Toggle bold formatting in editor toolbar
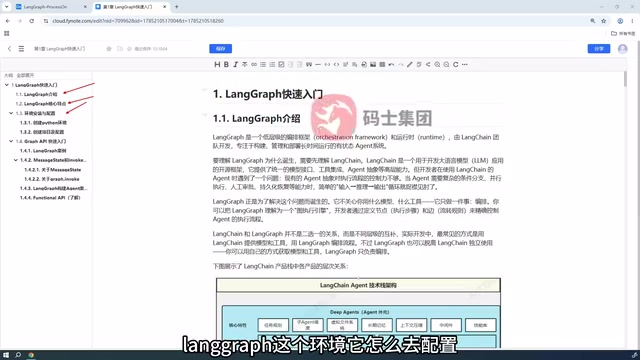 226,64
